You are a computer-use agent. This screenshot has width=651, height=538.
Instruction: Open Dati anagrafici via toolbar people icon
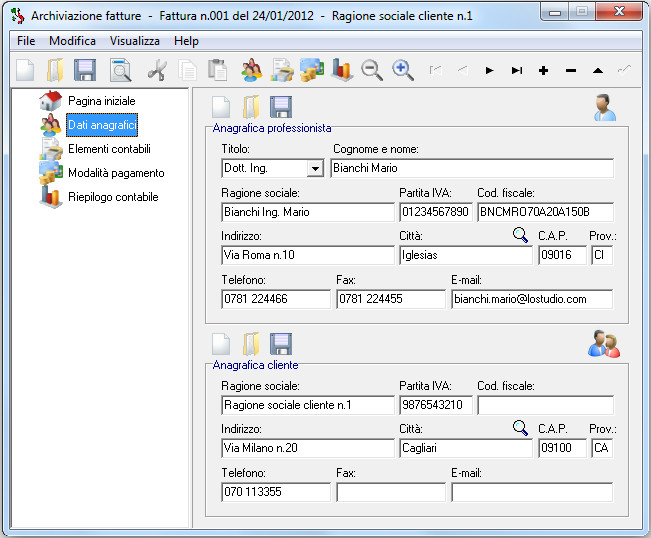[x=252, y=70]
